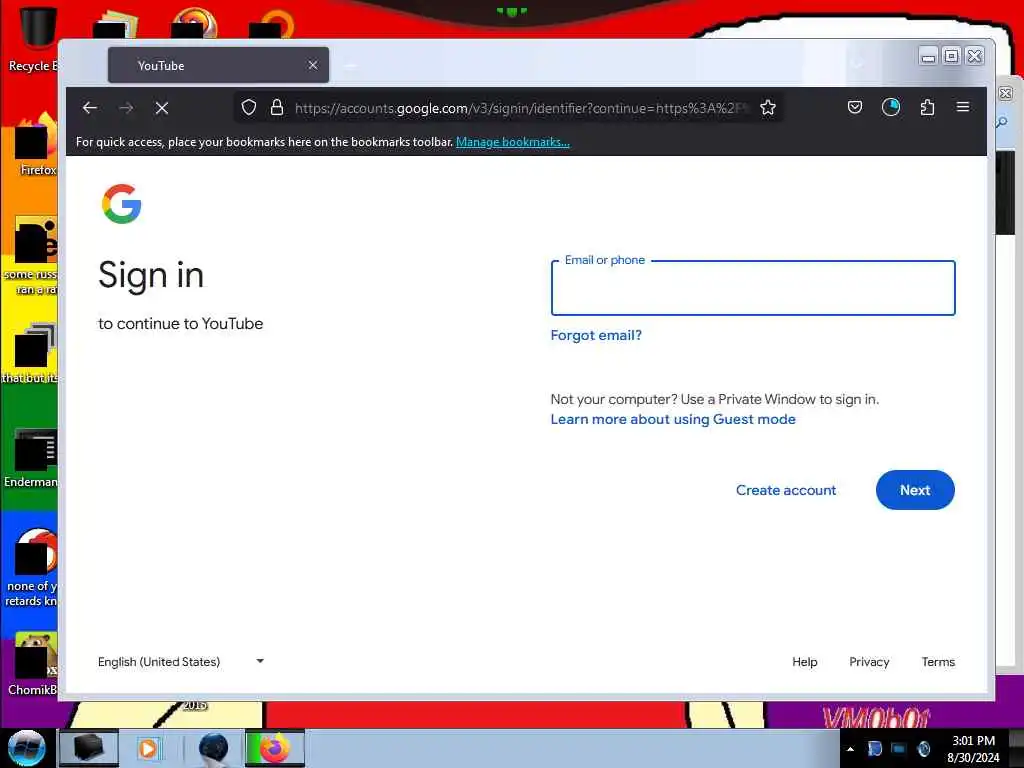Screen dimensions: 1024x768
Task: Switch to the Firefox taskbar button
Action: pyautogui.click(x=275, y=748)
